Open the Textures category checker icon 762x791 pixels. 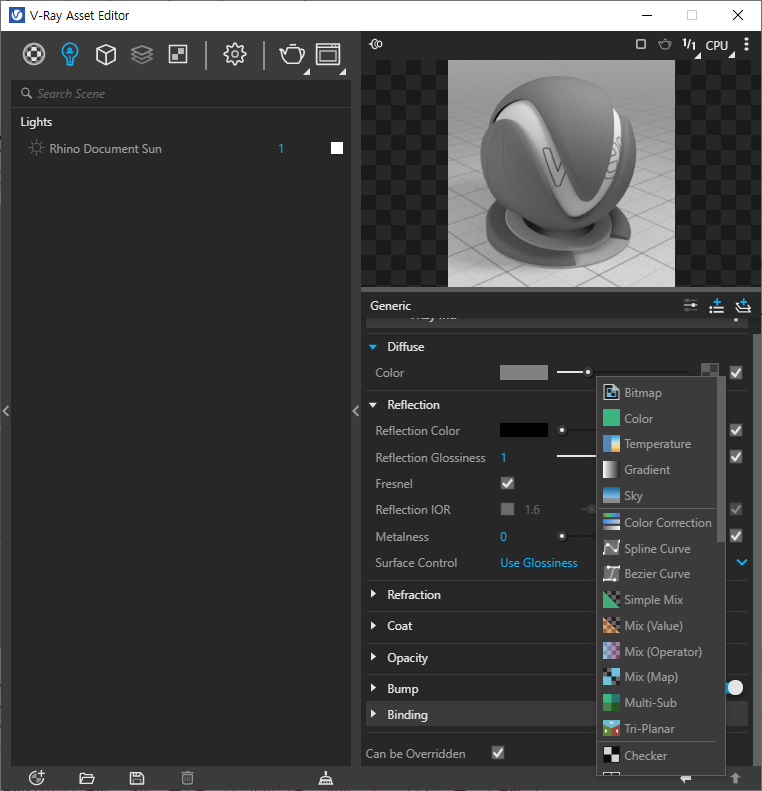(x=178, y=54)
